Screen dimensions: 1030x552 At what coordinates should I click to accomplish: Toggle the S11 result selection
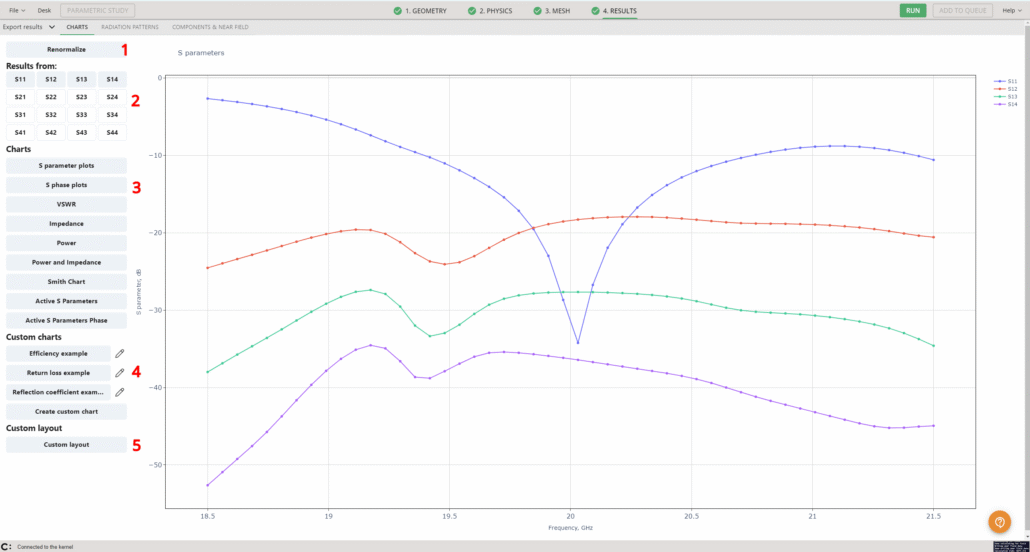point(20,79)
